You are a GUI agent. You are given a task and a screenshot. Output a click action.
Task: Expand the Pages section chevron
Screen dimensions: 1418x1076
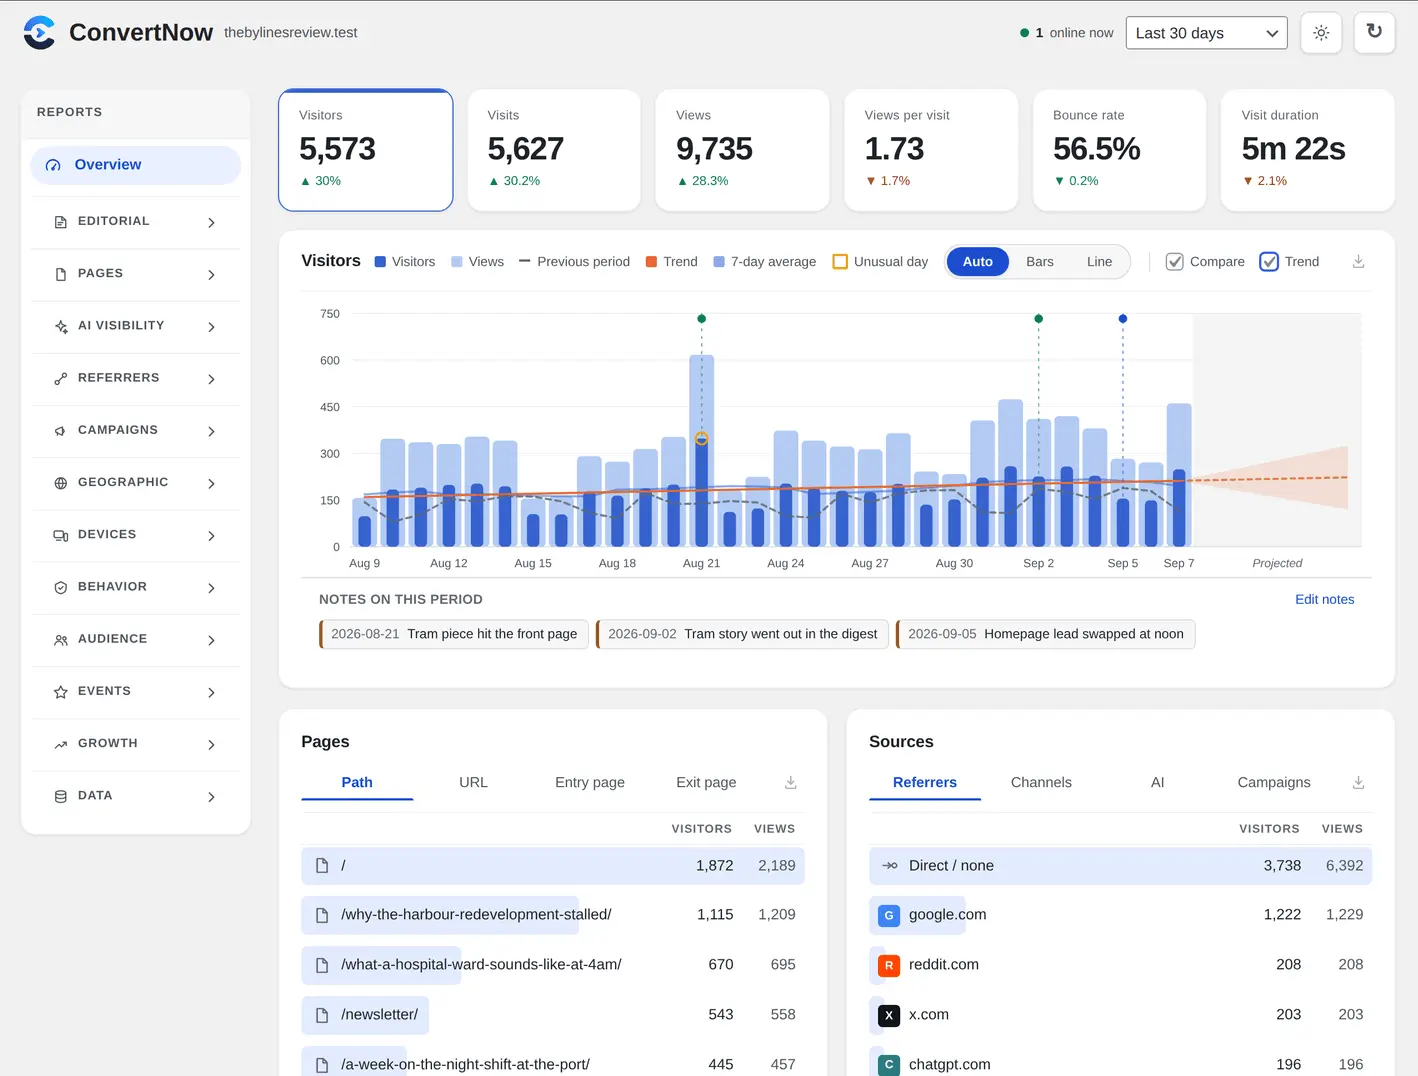click(x=211, y=274)
